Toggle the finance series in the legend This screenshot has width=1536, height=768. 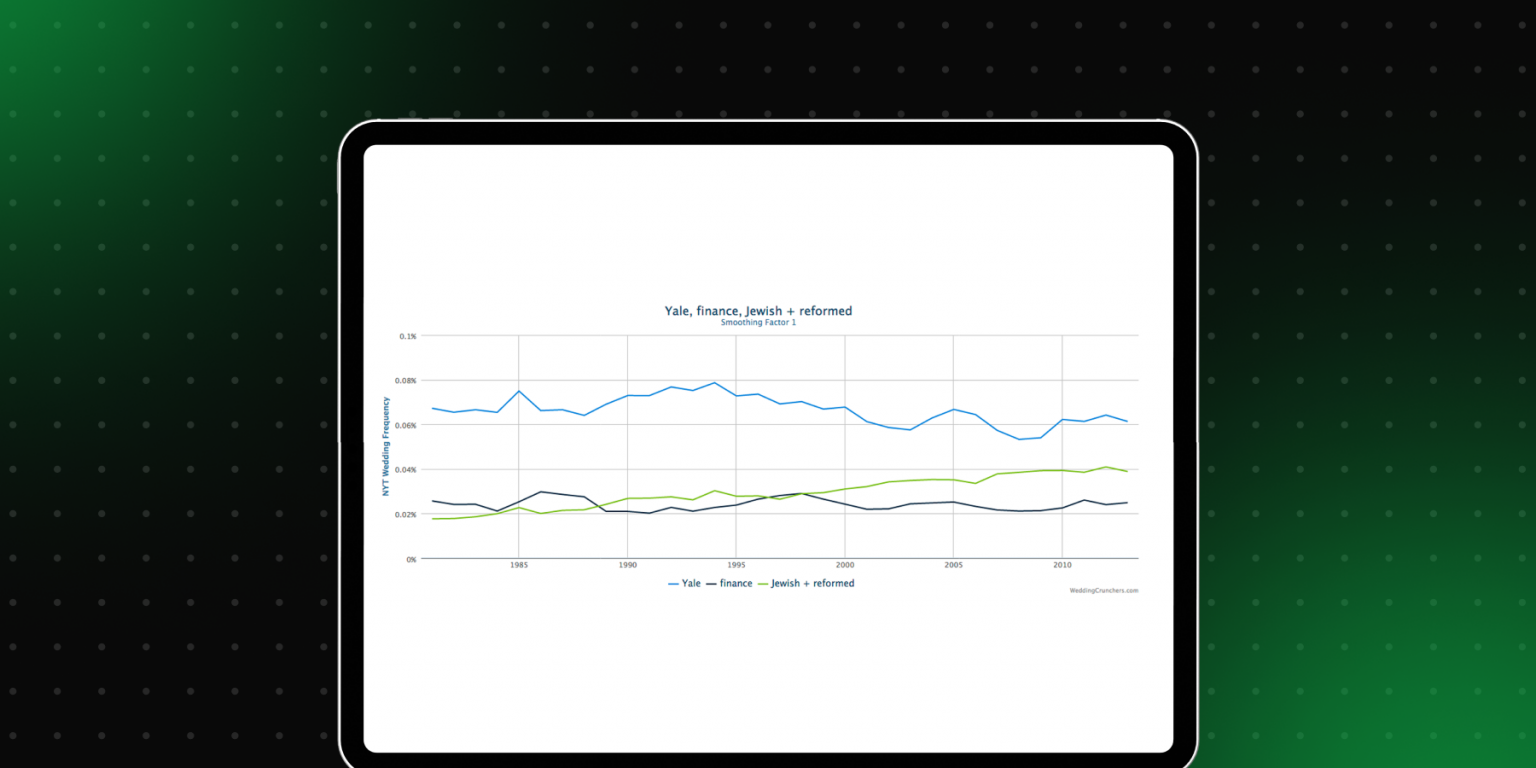(x=736, y=583)
